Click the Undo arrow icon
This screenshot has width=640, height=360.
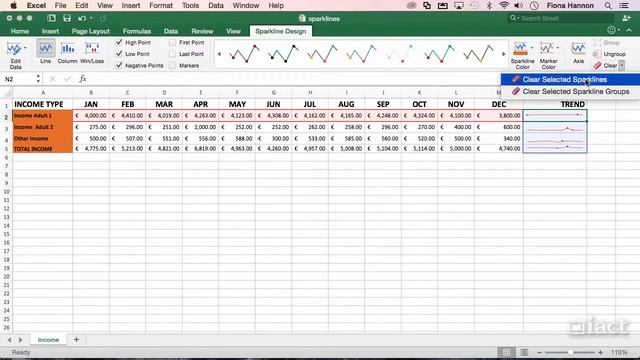tap(82, 18)
